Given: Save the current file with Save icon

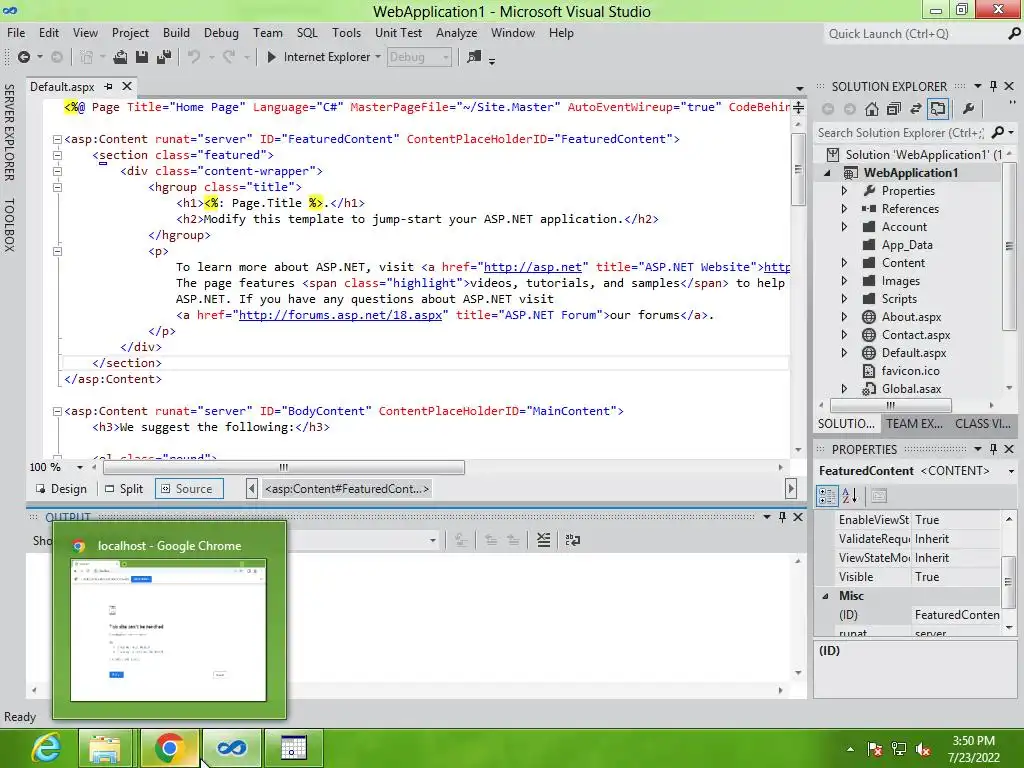Looking at the screenshot, I should pyautogui.click(x=142, y=57).
